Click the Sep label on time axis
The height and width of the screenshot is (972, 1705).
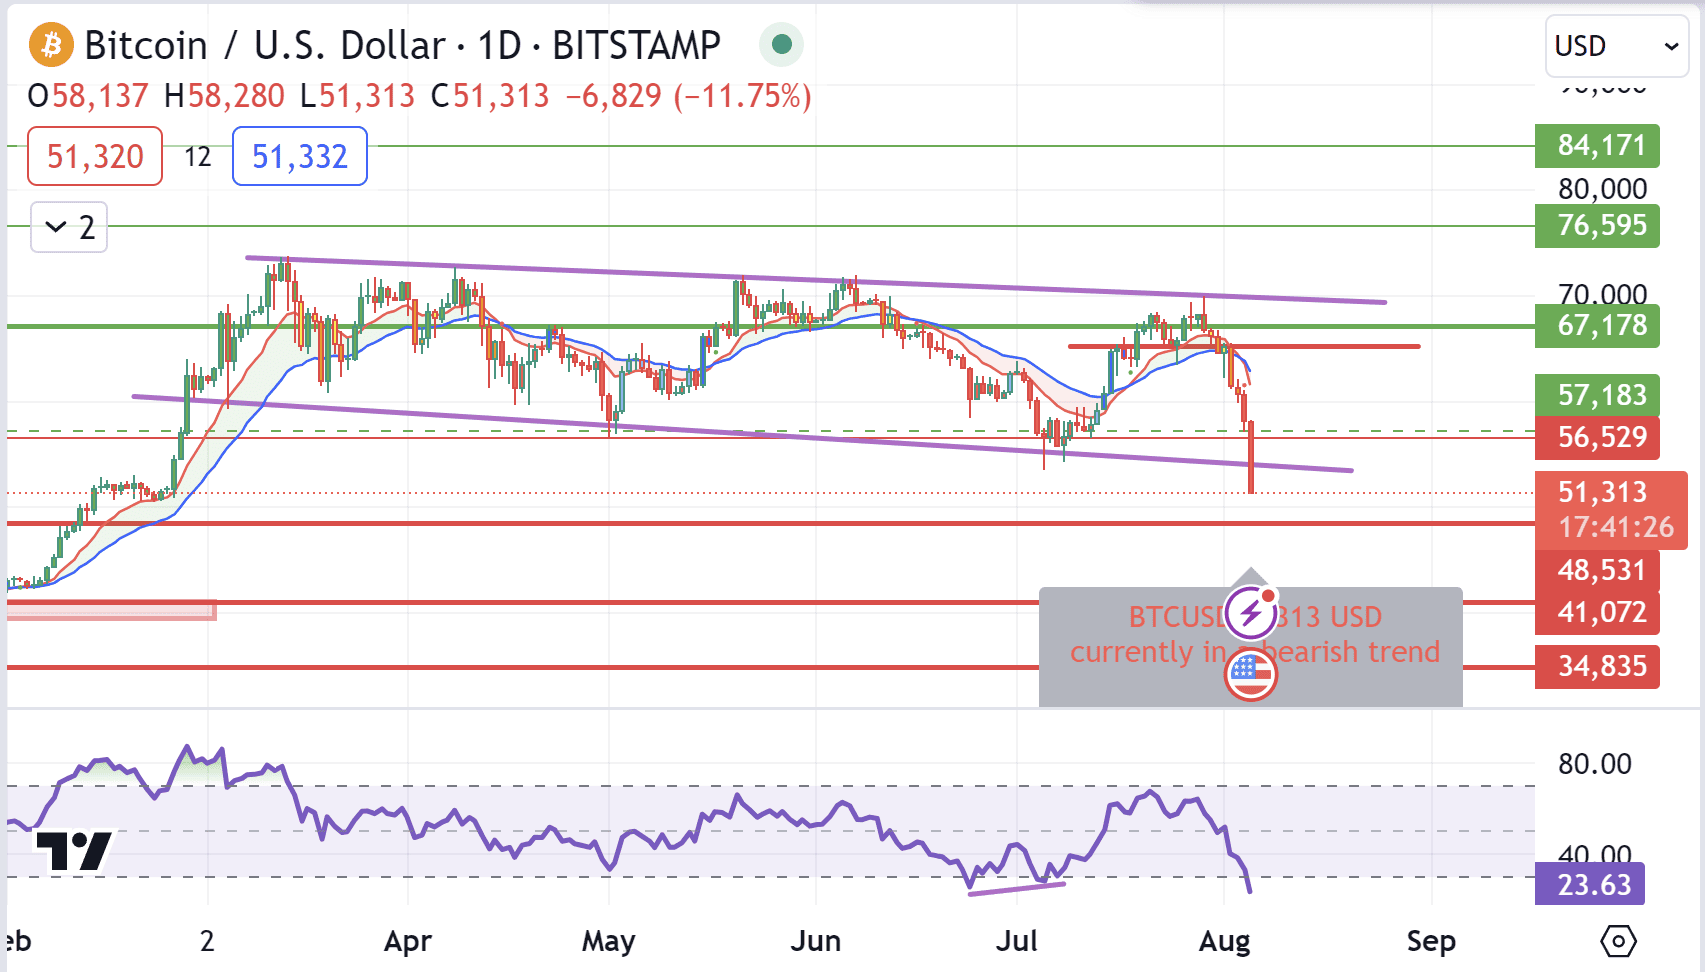pyautogui.click(x=1431, y=941)
